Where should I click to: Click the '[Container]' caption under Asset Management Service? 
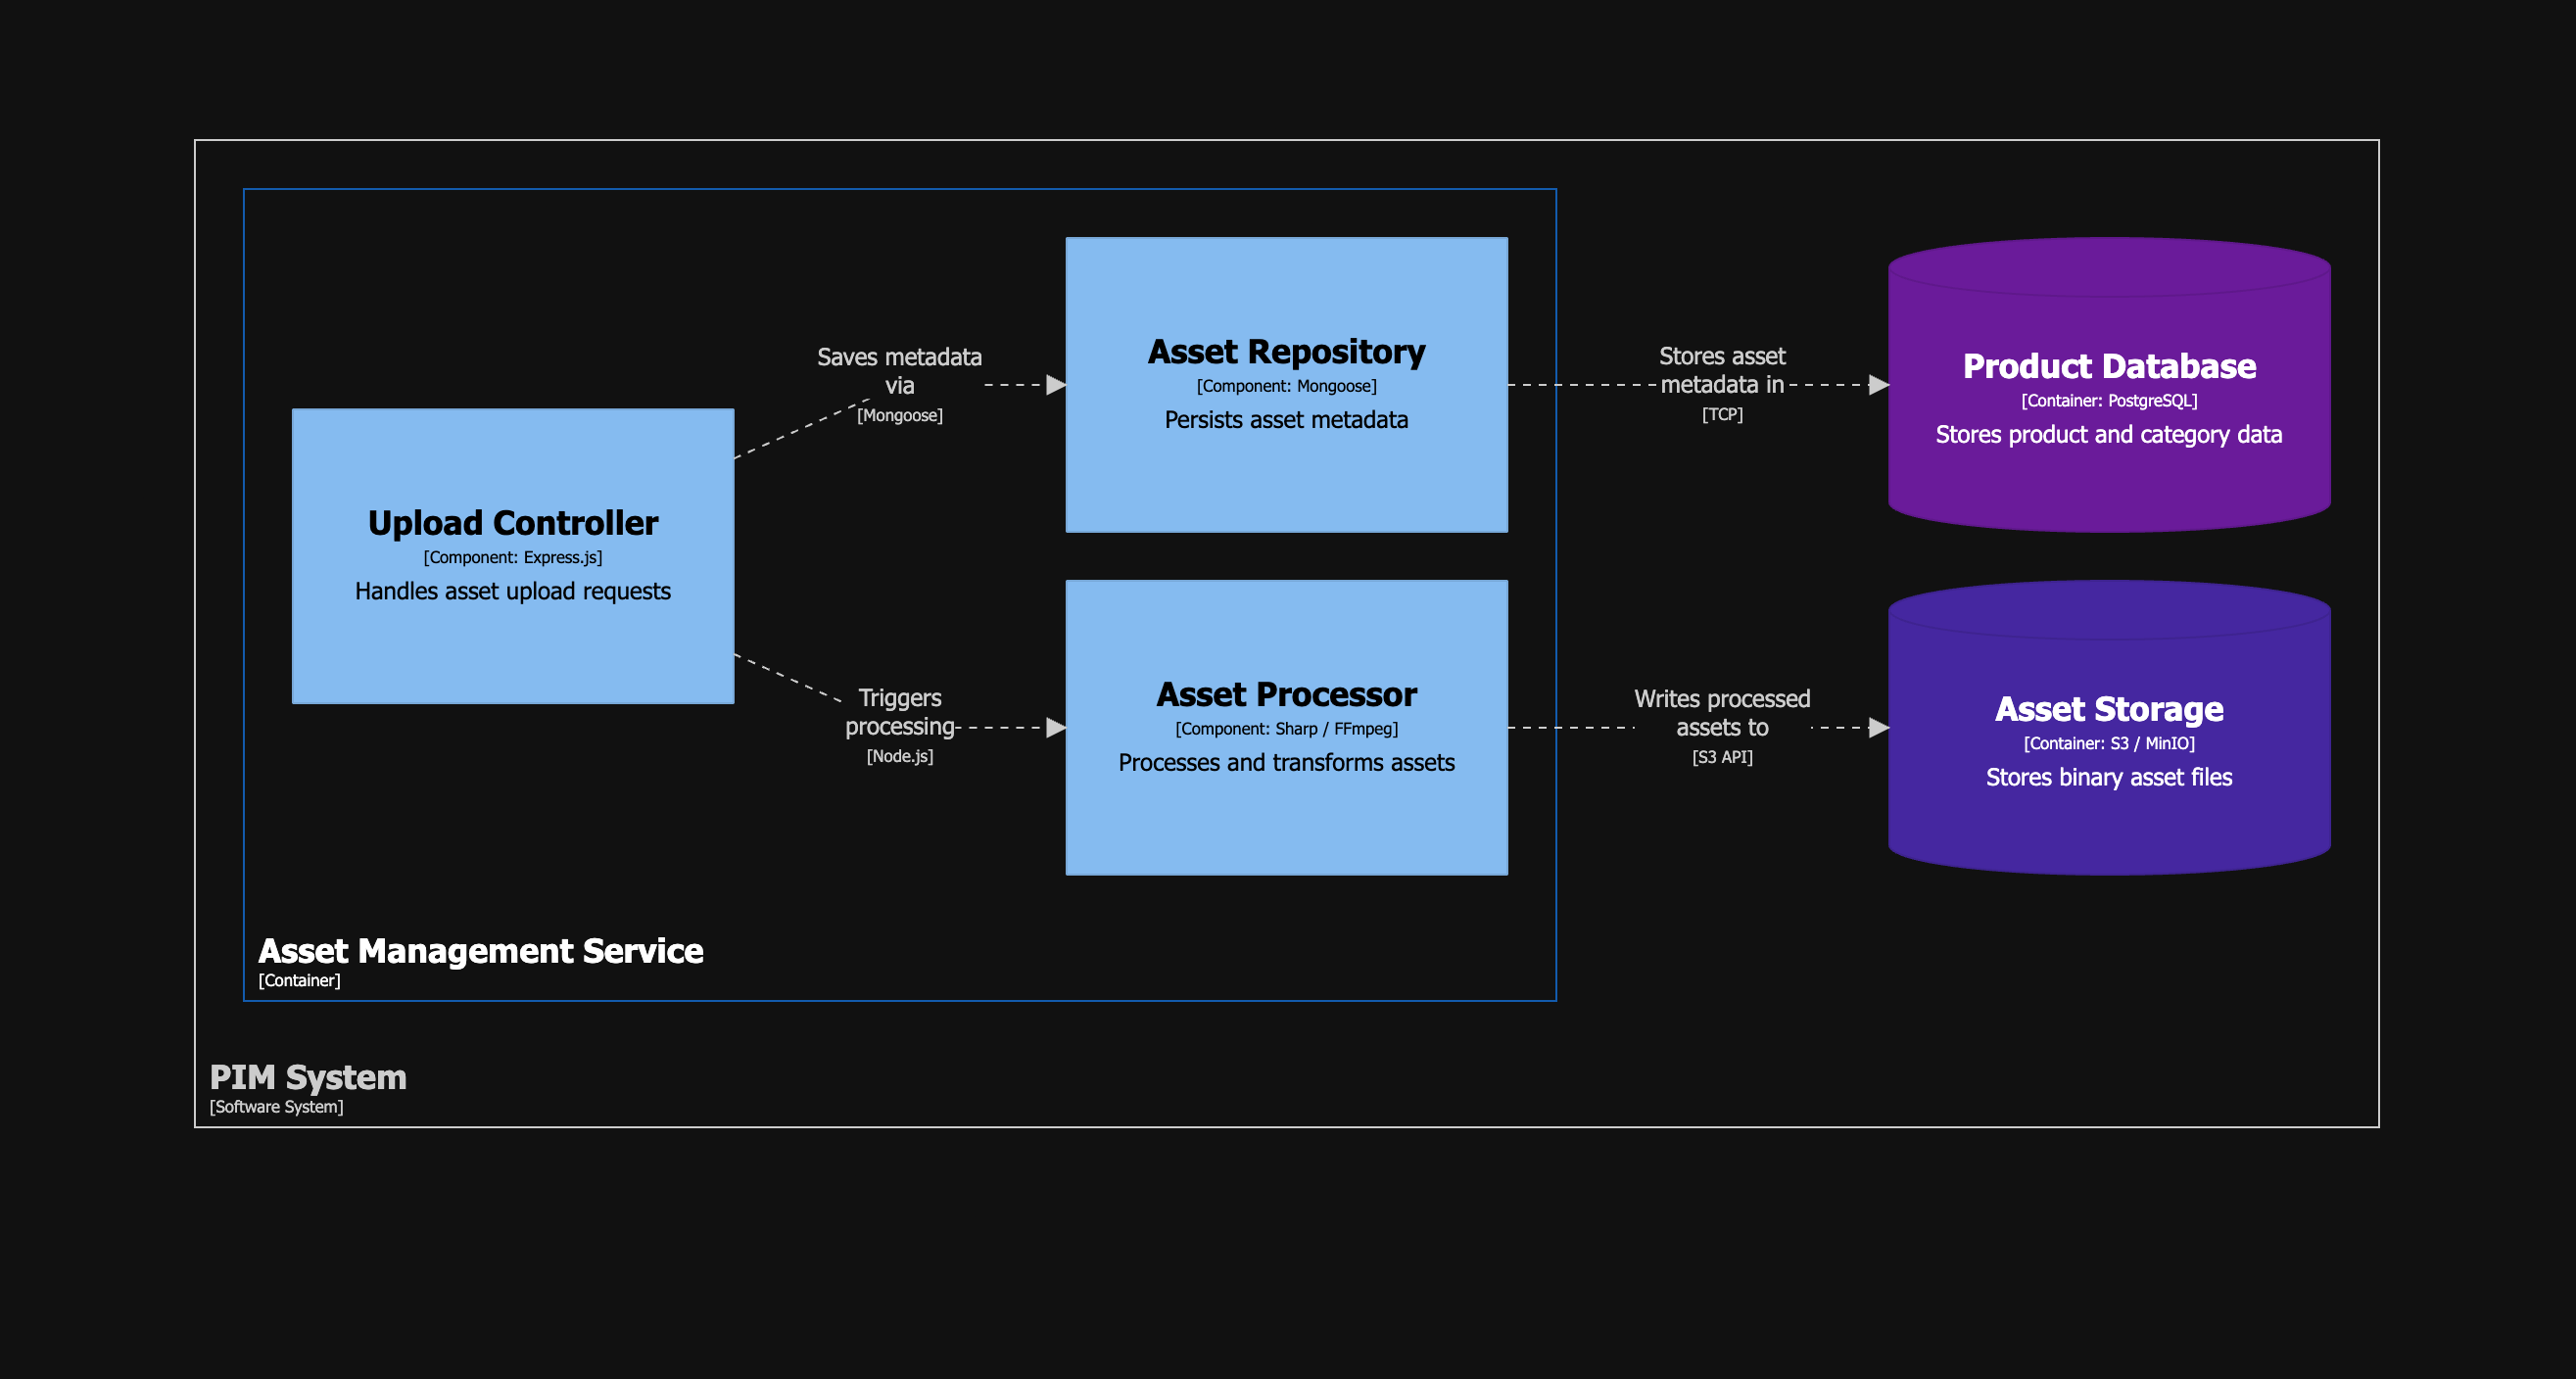[299, 981]
